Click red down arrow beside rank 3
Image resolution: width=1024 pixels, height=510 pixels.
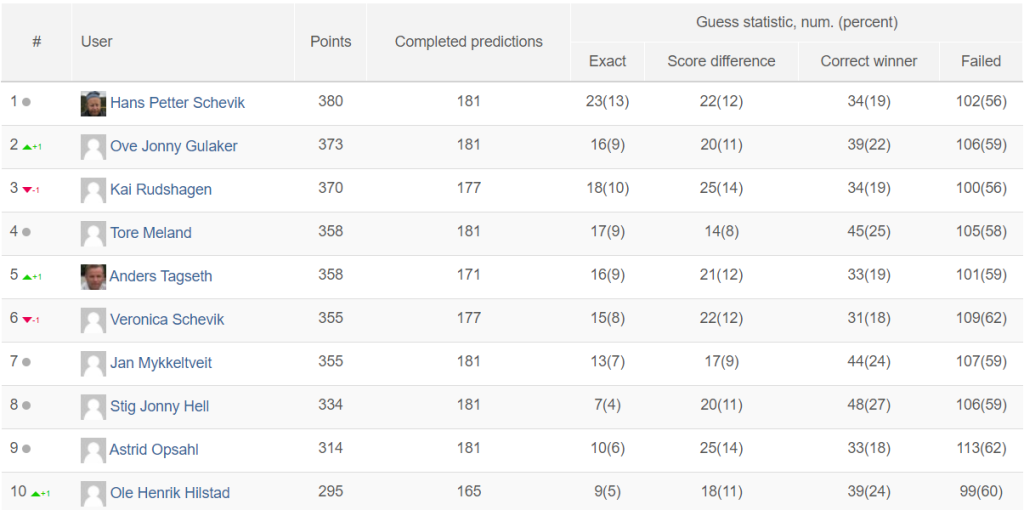coord(27,190)
